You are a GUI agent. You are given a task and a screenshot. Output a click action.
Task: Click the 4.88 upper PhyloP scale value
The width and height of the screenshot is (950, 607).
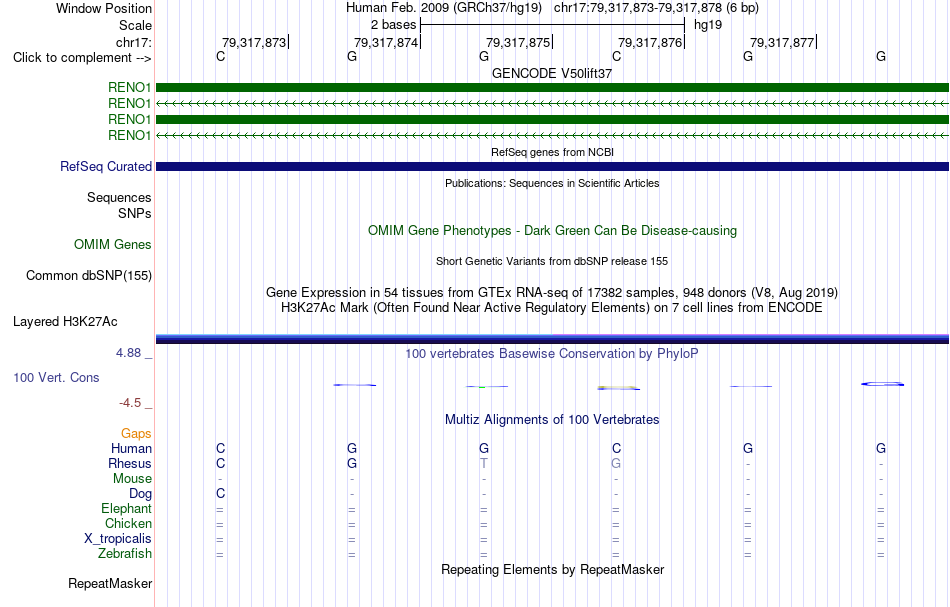tap(128, 353)
